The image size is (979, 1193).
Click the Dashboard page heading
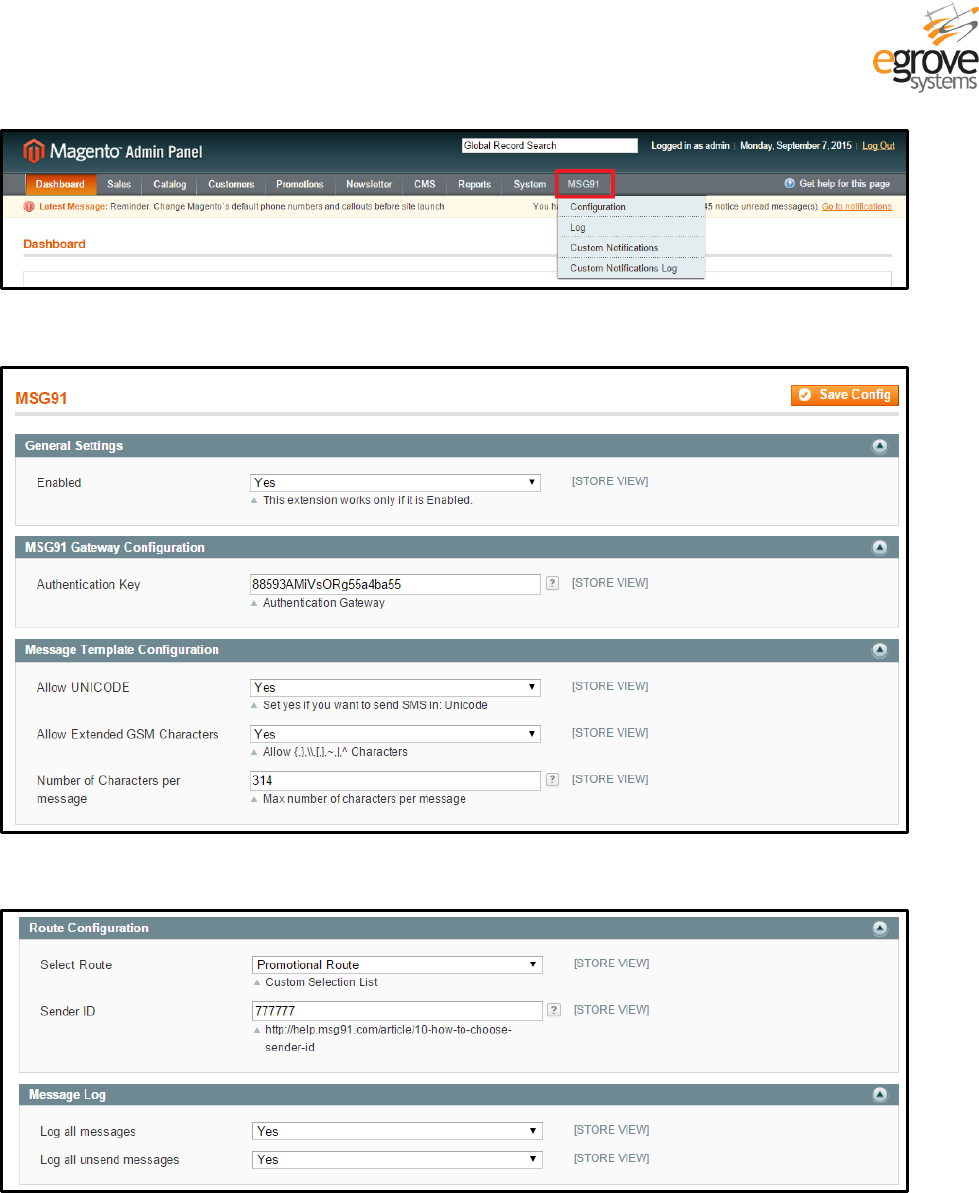click(x=54, y=244)
